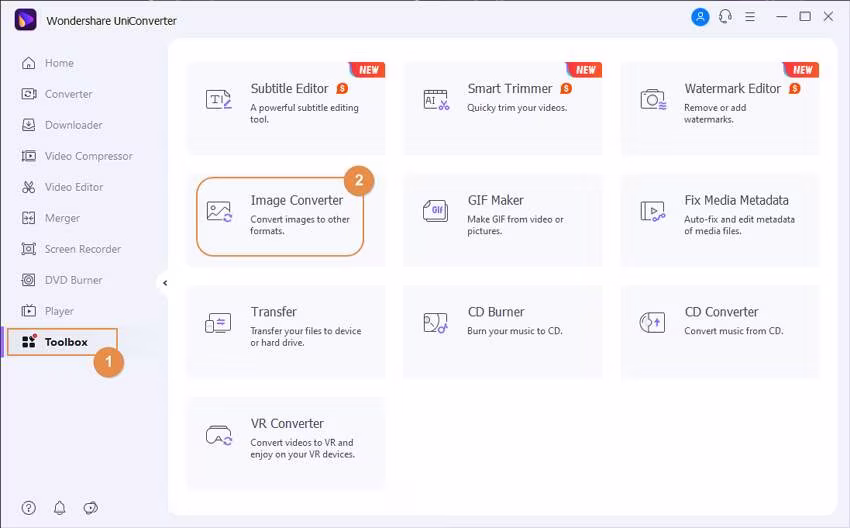Click the Watermark Editor camera icon
This screenshot has width=850, height=528.
click(652, 99)
